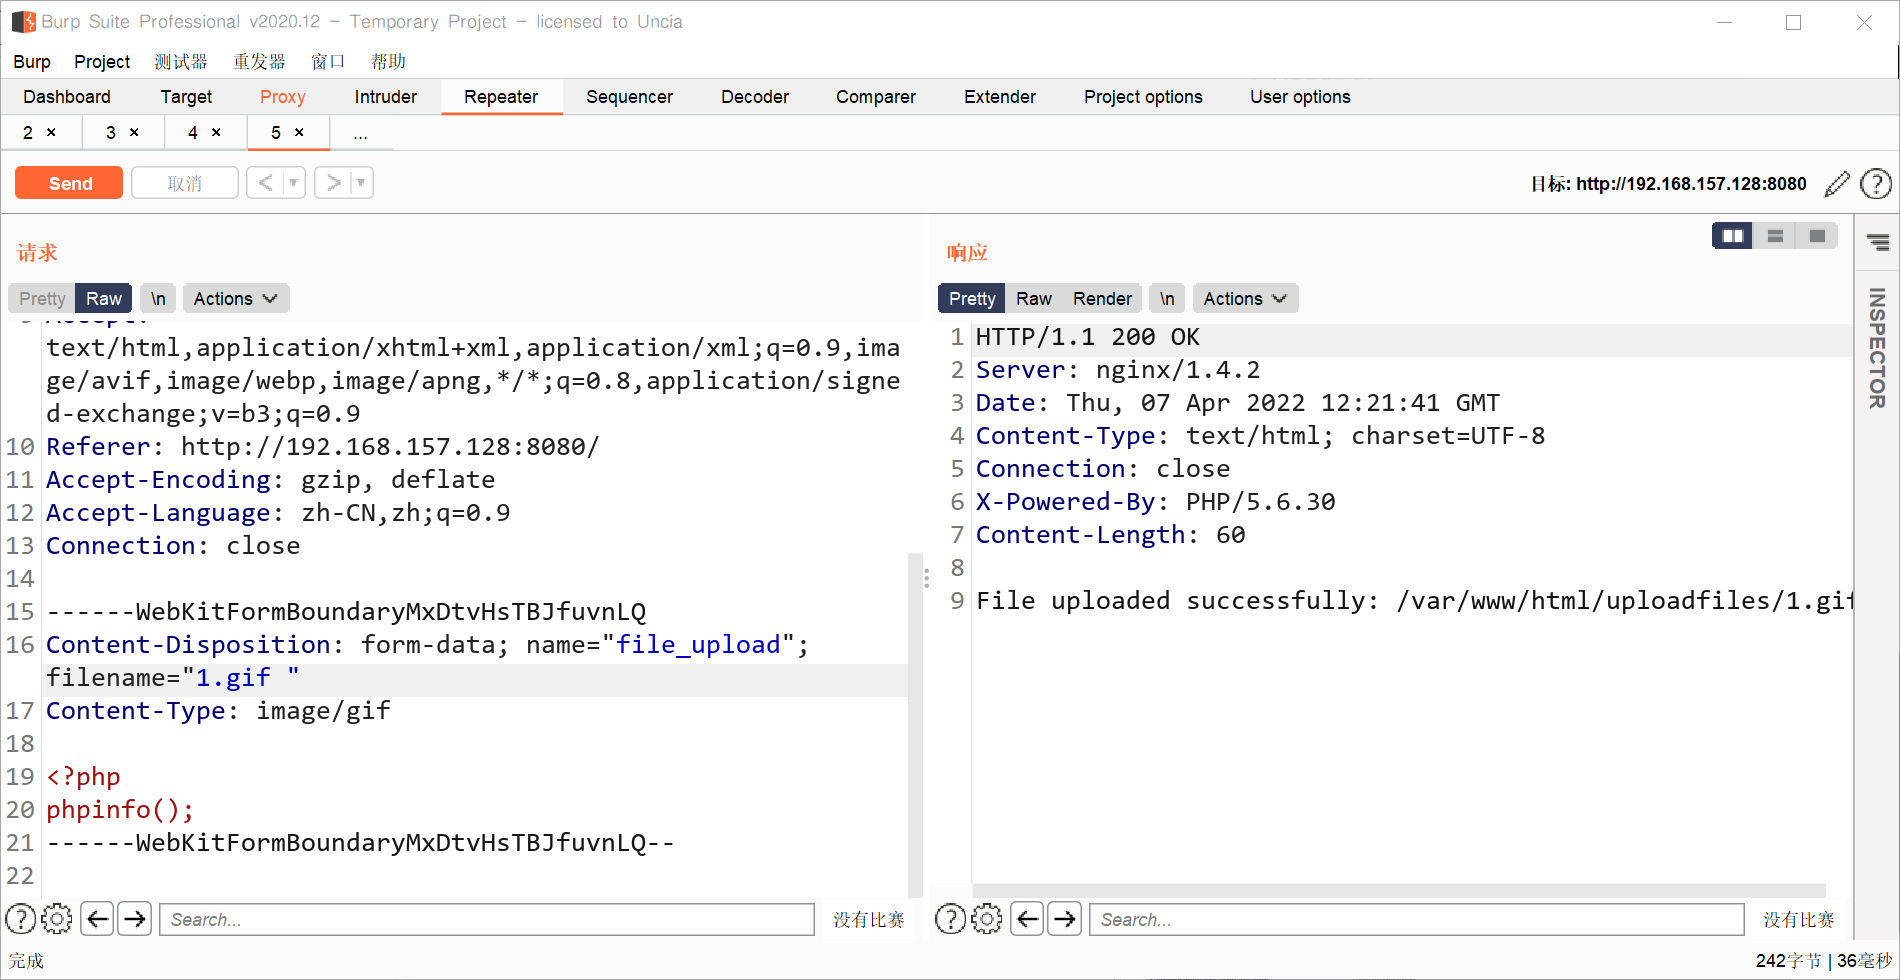
Task: Go to next search match in response
Action: (1065, 918)
